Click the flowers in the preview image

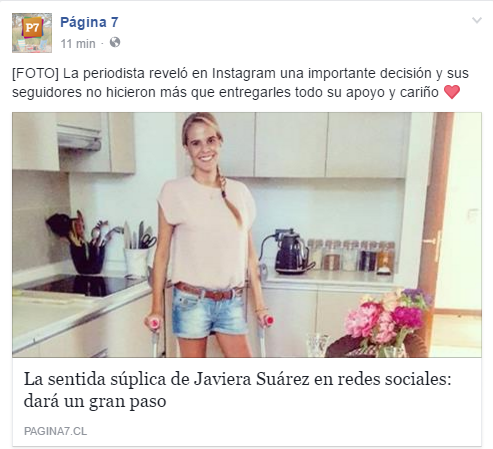388,320
